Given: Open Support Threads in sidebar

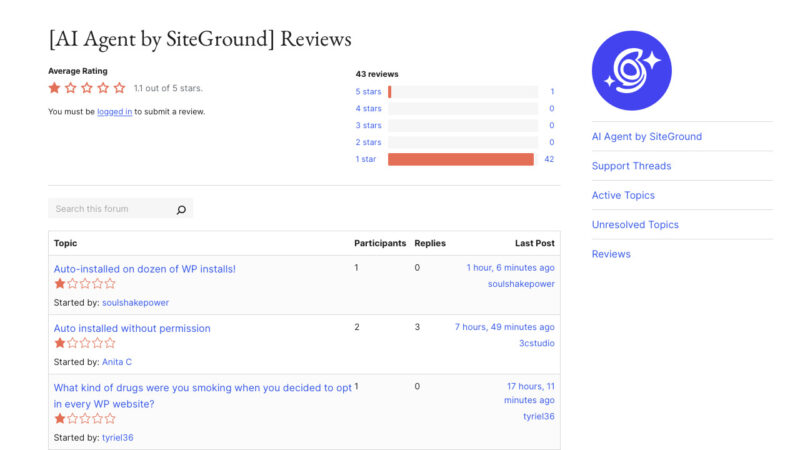Looking at the screenshot, I should [631, 166].
